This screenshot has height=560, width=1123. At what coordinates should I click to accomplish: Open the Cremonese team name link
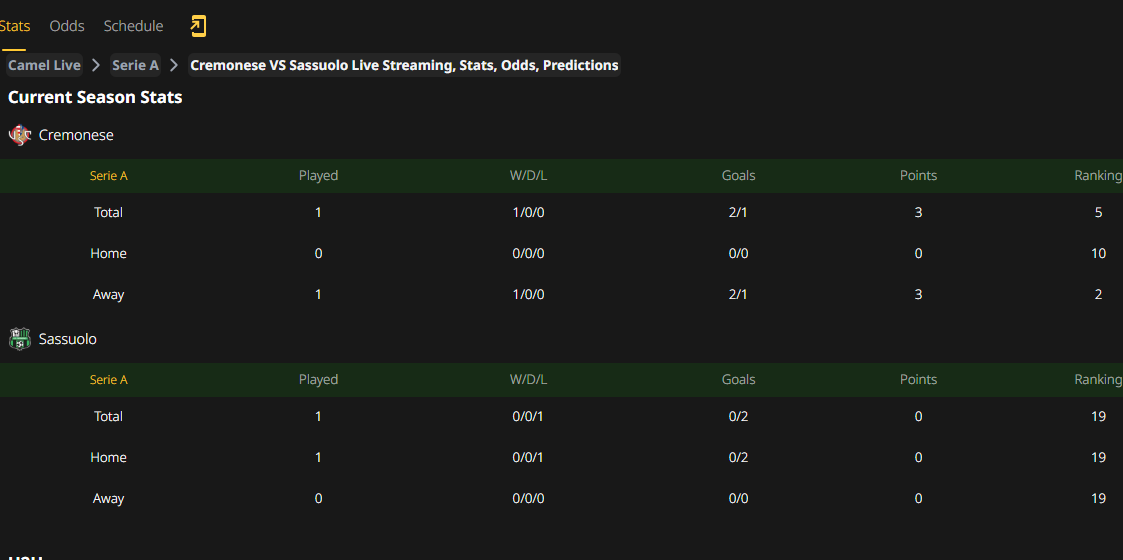pos(76,135)
